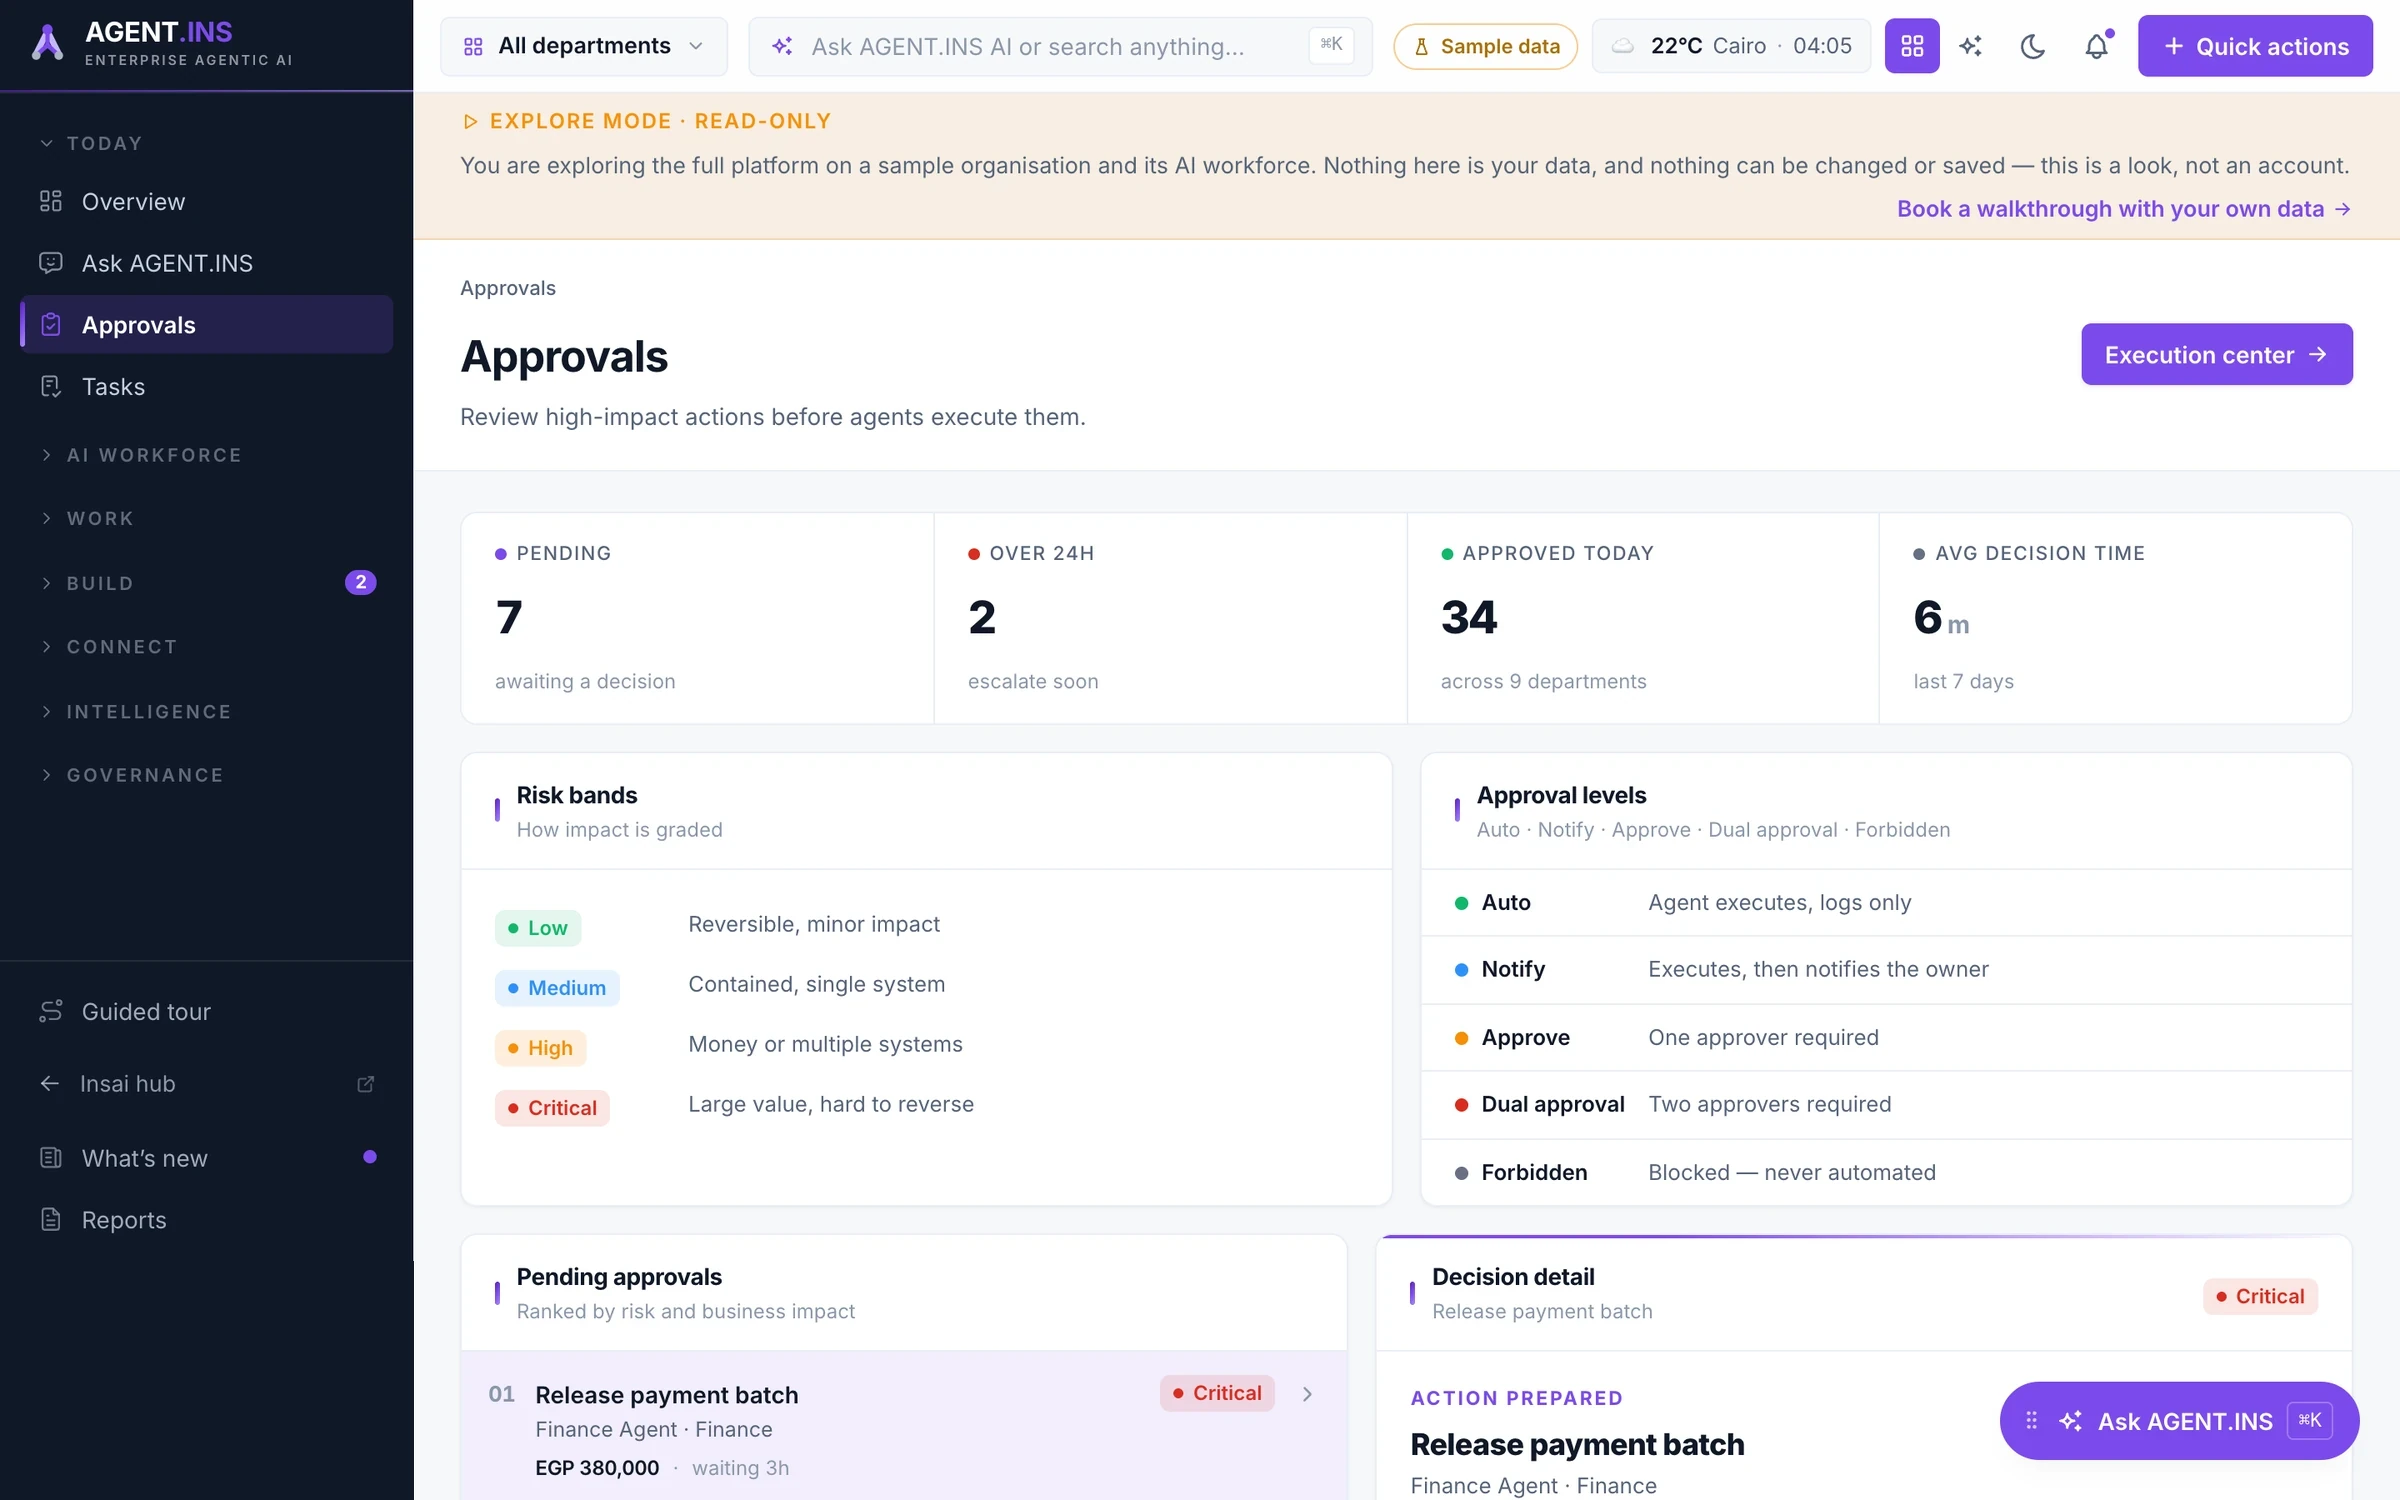
Task: Expand the GOVERNANCE section
Action: [132, 775]
